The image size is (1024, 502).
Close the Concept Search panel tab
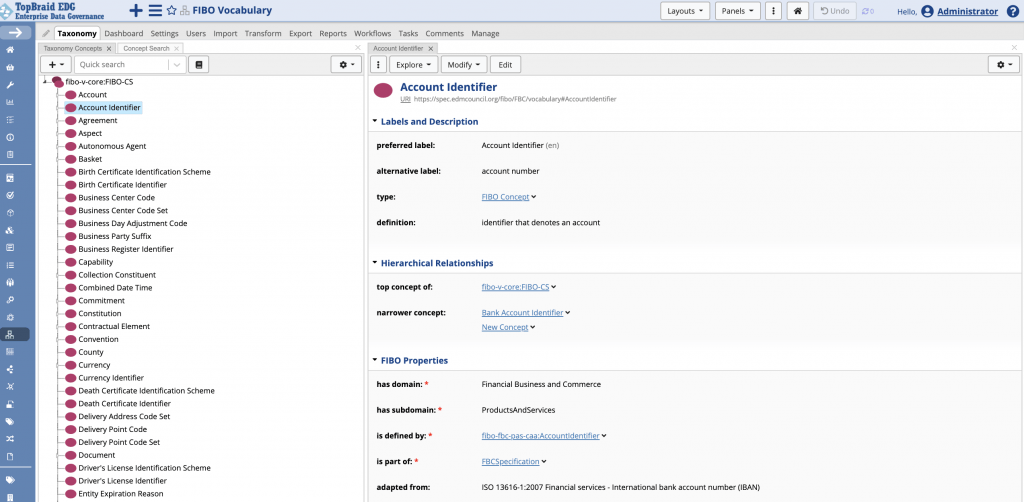[x=176, y=48]
